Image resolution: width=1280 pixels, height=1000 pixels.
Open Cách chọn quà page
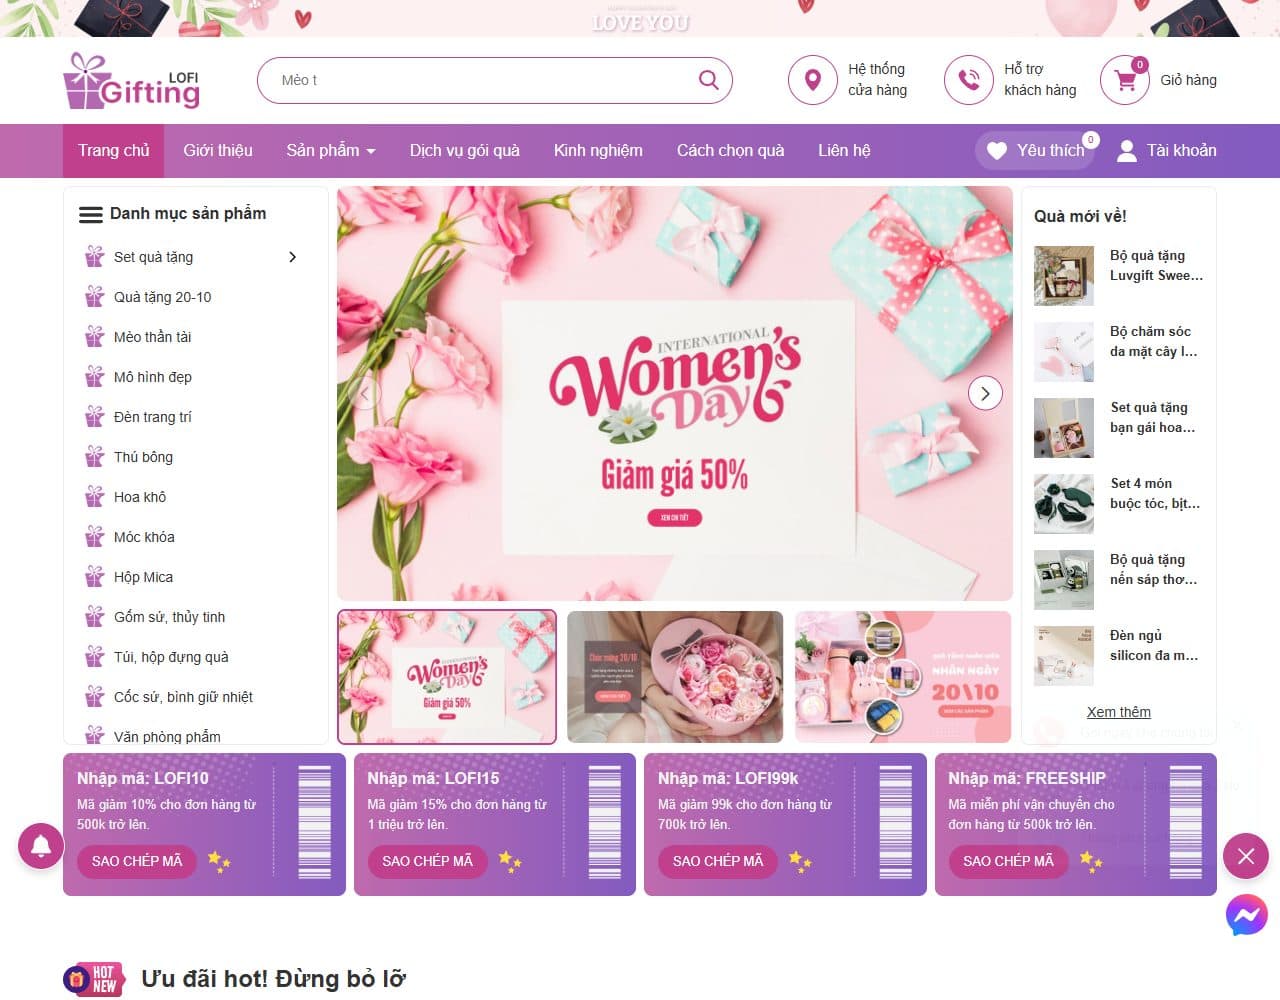click(730, 150)
